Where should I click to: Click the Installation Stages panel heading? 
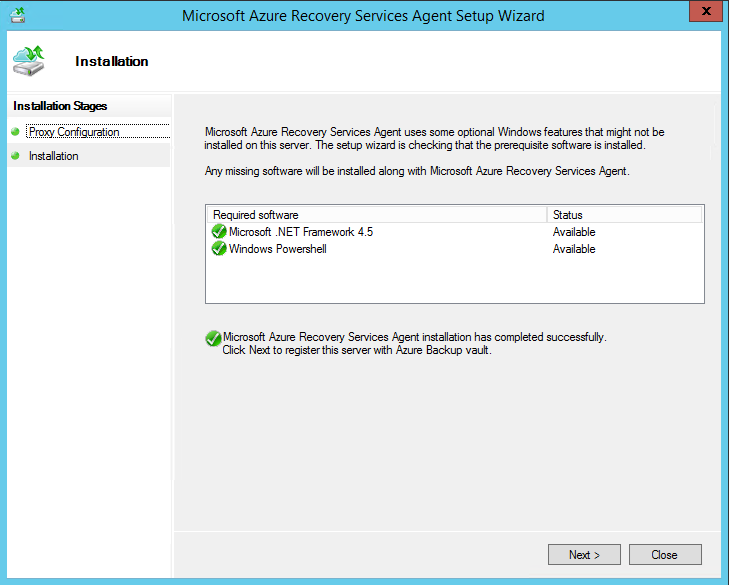(x=60, y=106)
